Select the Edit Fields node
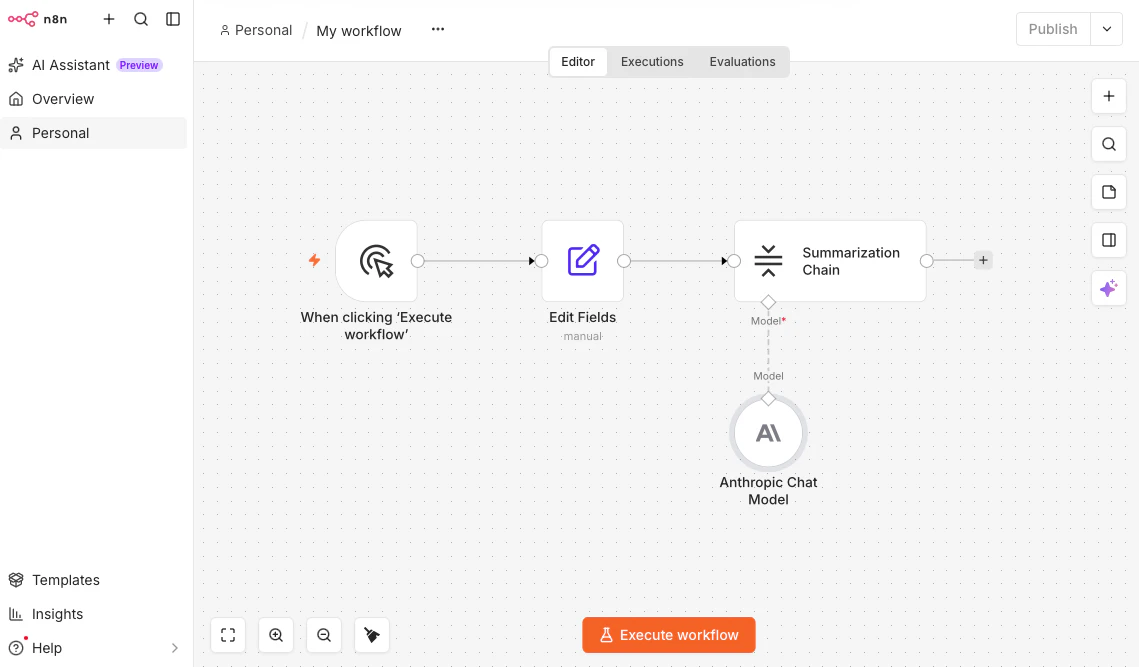The width and height of the screenshot is (1139, 667). [x=583, y=261]
